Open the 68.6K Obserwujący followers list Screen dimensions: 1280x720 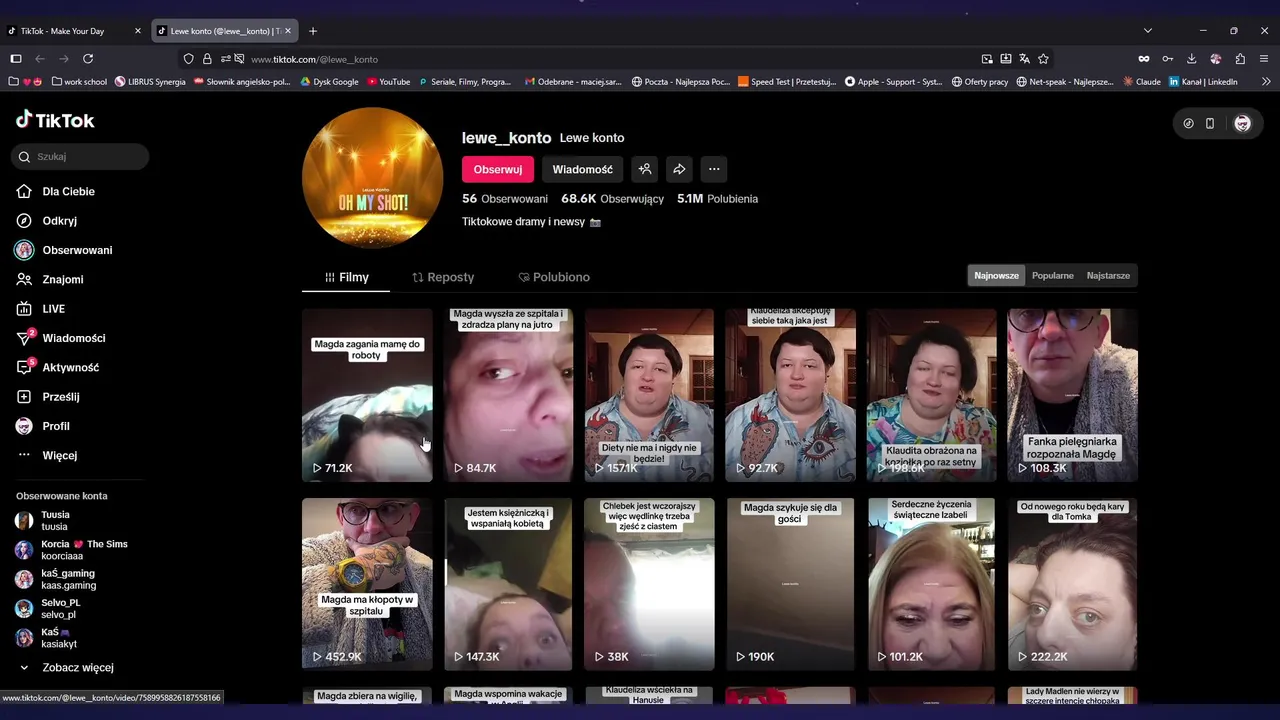[612, 199]
